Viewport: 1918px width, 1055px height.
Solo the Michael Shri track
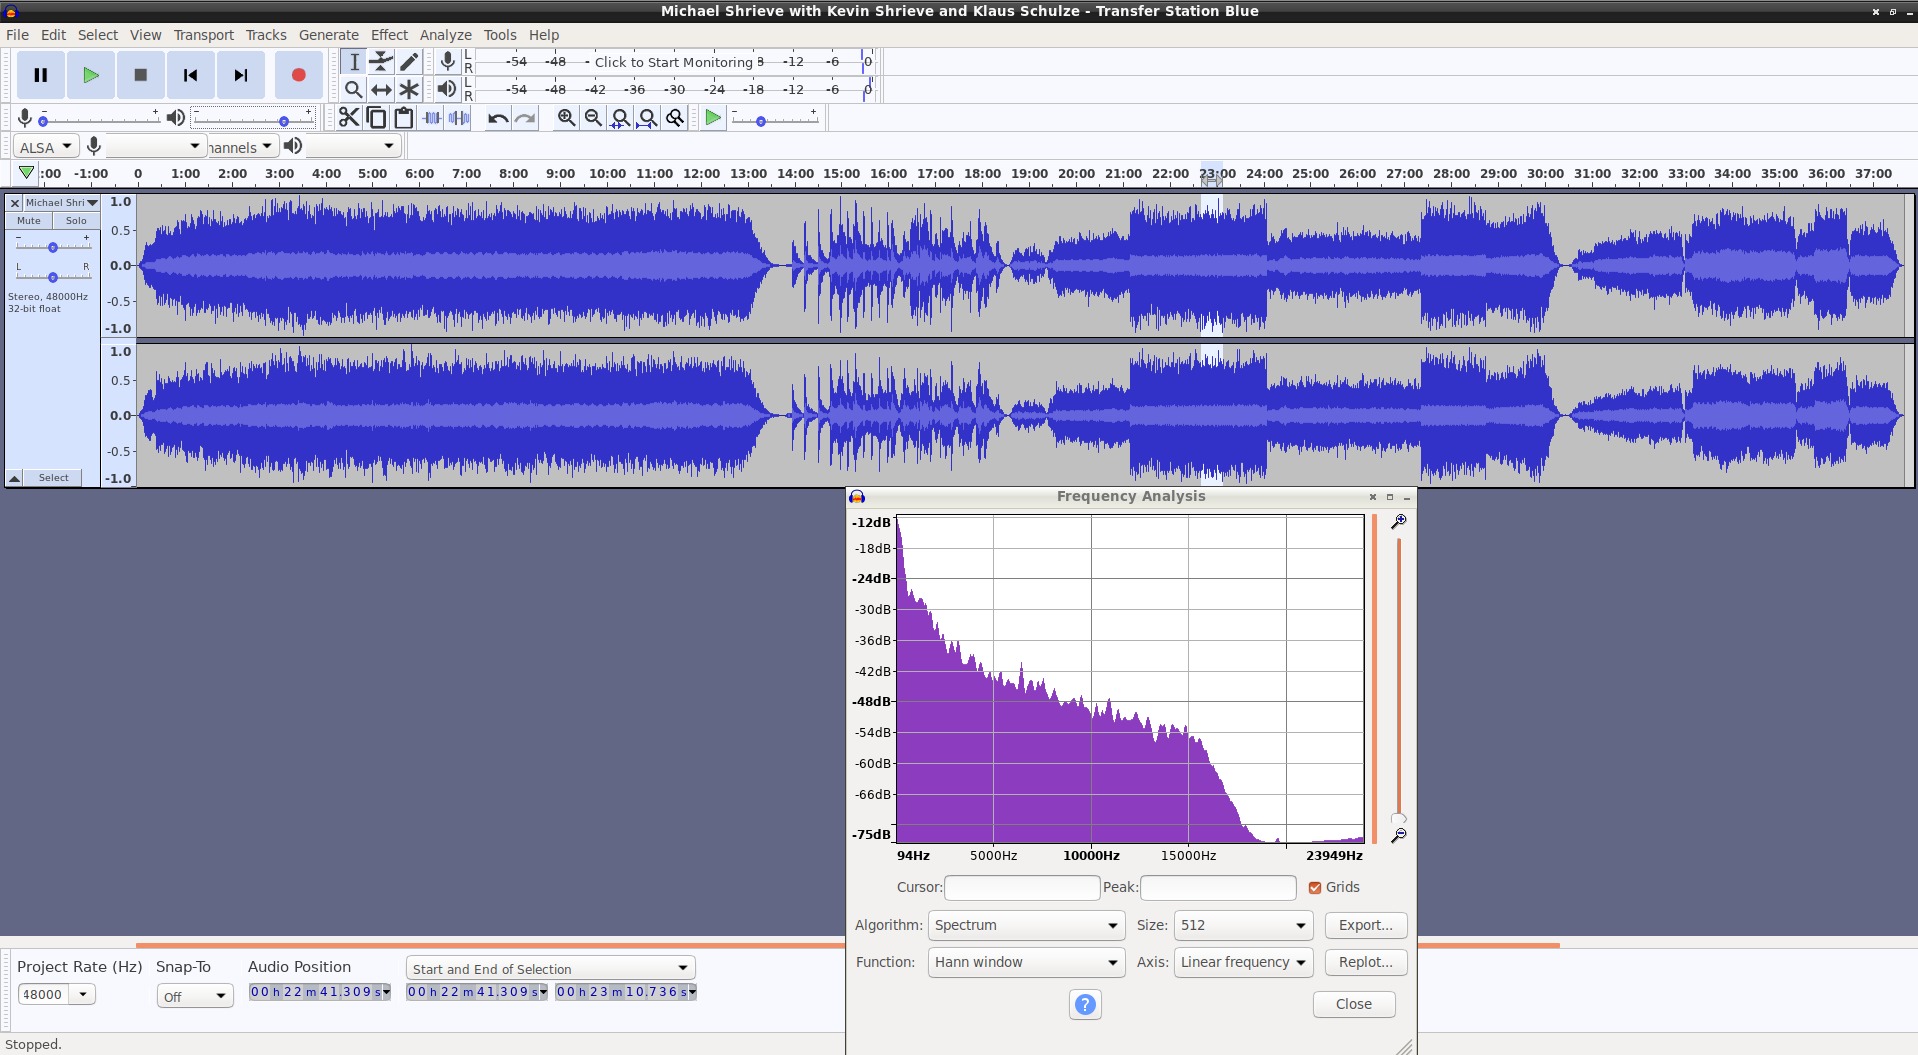[x=76, y=221]
